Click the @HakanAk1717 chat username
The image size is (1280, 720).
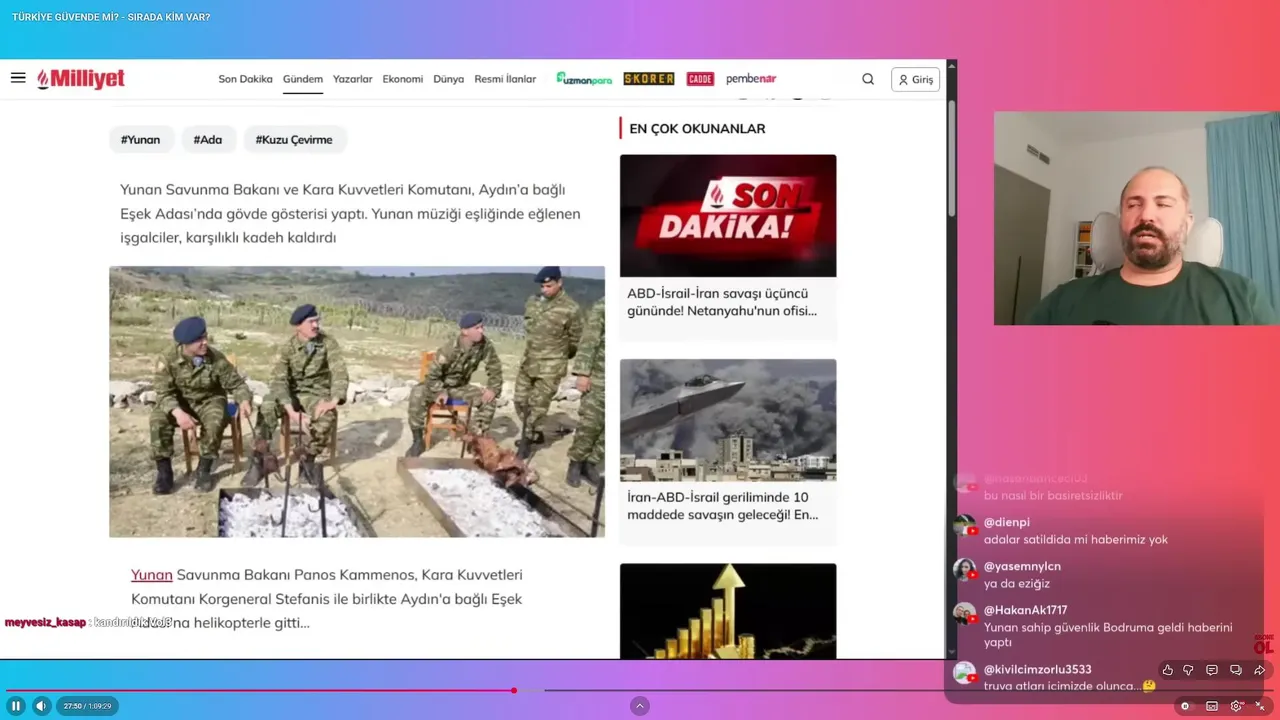point(1025,610)
